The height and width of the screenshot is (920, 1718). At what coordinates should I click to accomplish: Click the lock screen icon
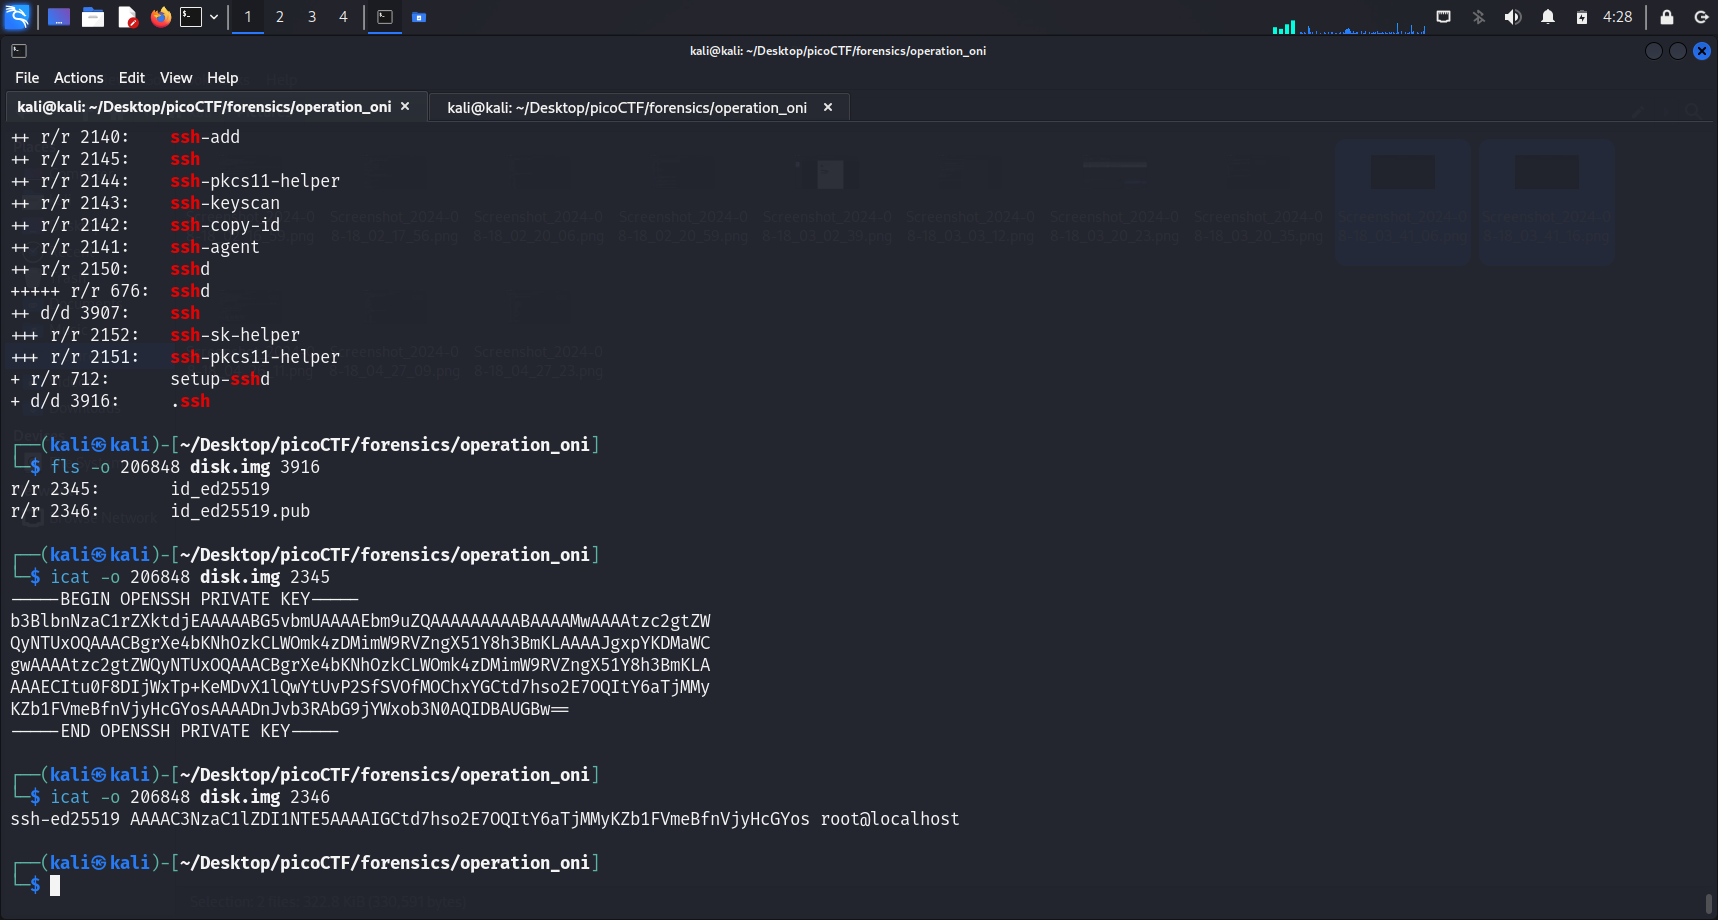click(1666, 17)
